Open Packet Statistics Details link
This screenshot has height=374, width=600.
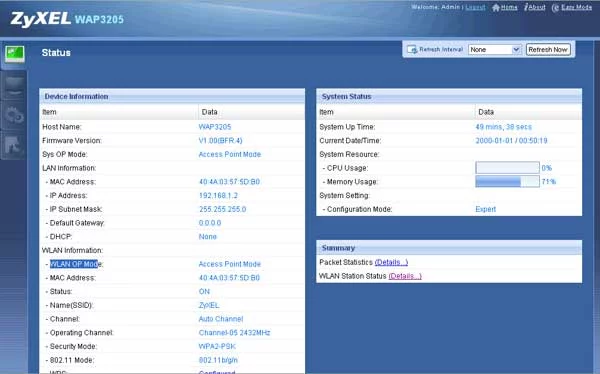[x=391, y=262]
